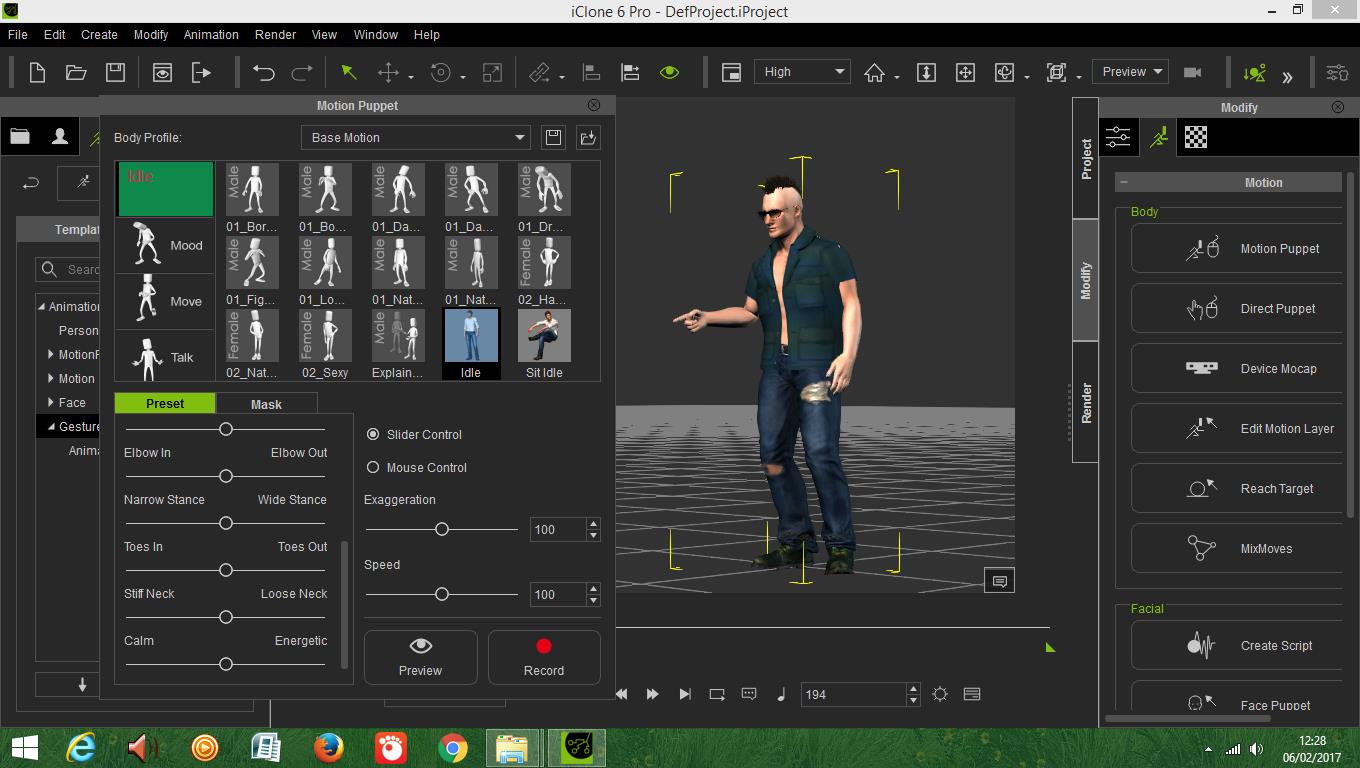Open the Reach Target tool

pyautogui.click(x=1236, y=488)
